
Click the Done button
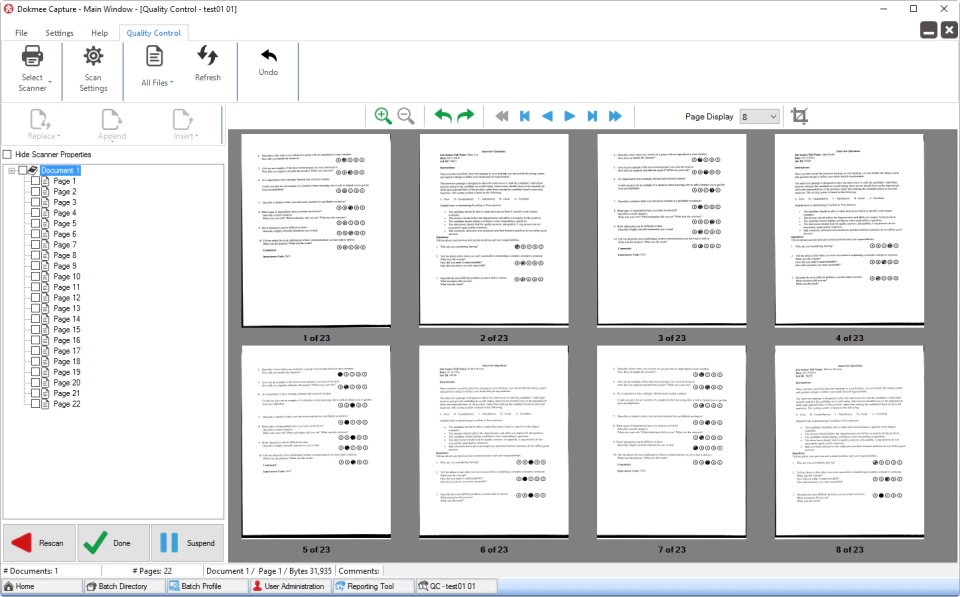[113, 543]
